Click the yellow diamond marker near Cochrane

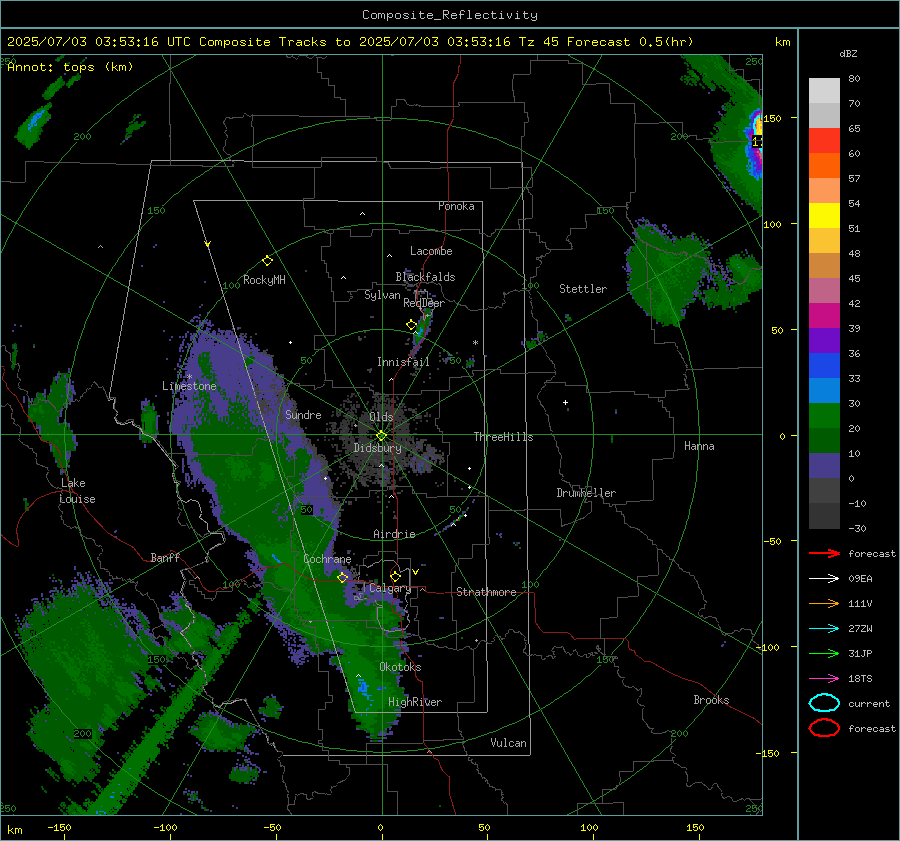(x=343, y=578)
